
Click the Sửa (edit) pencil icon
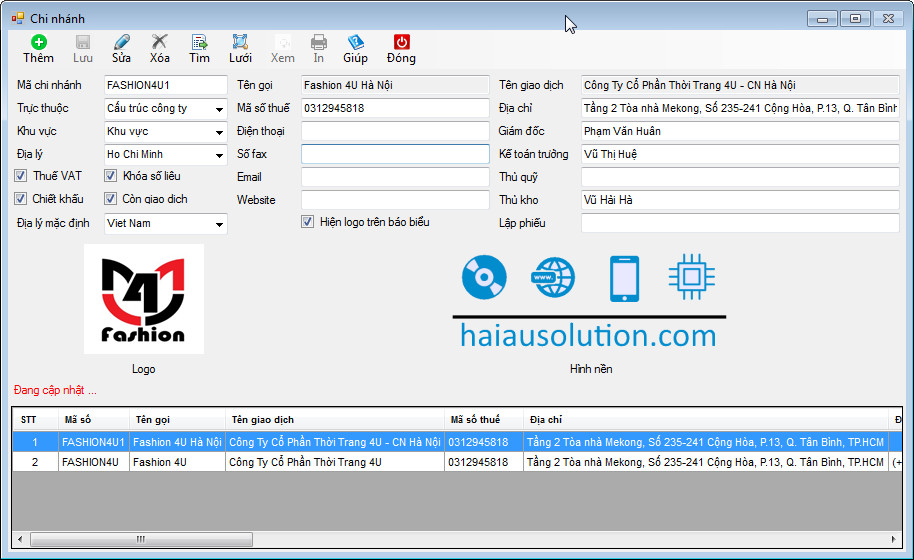(121, 42)
